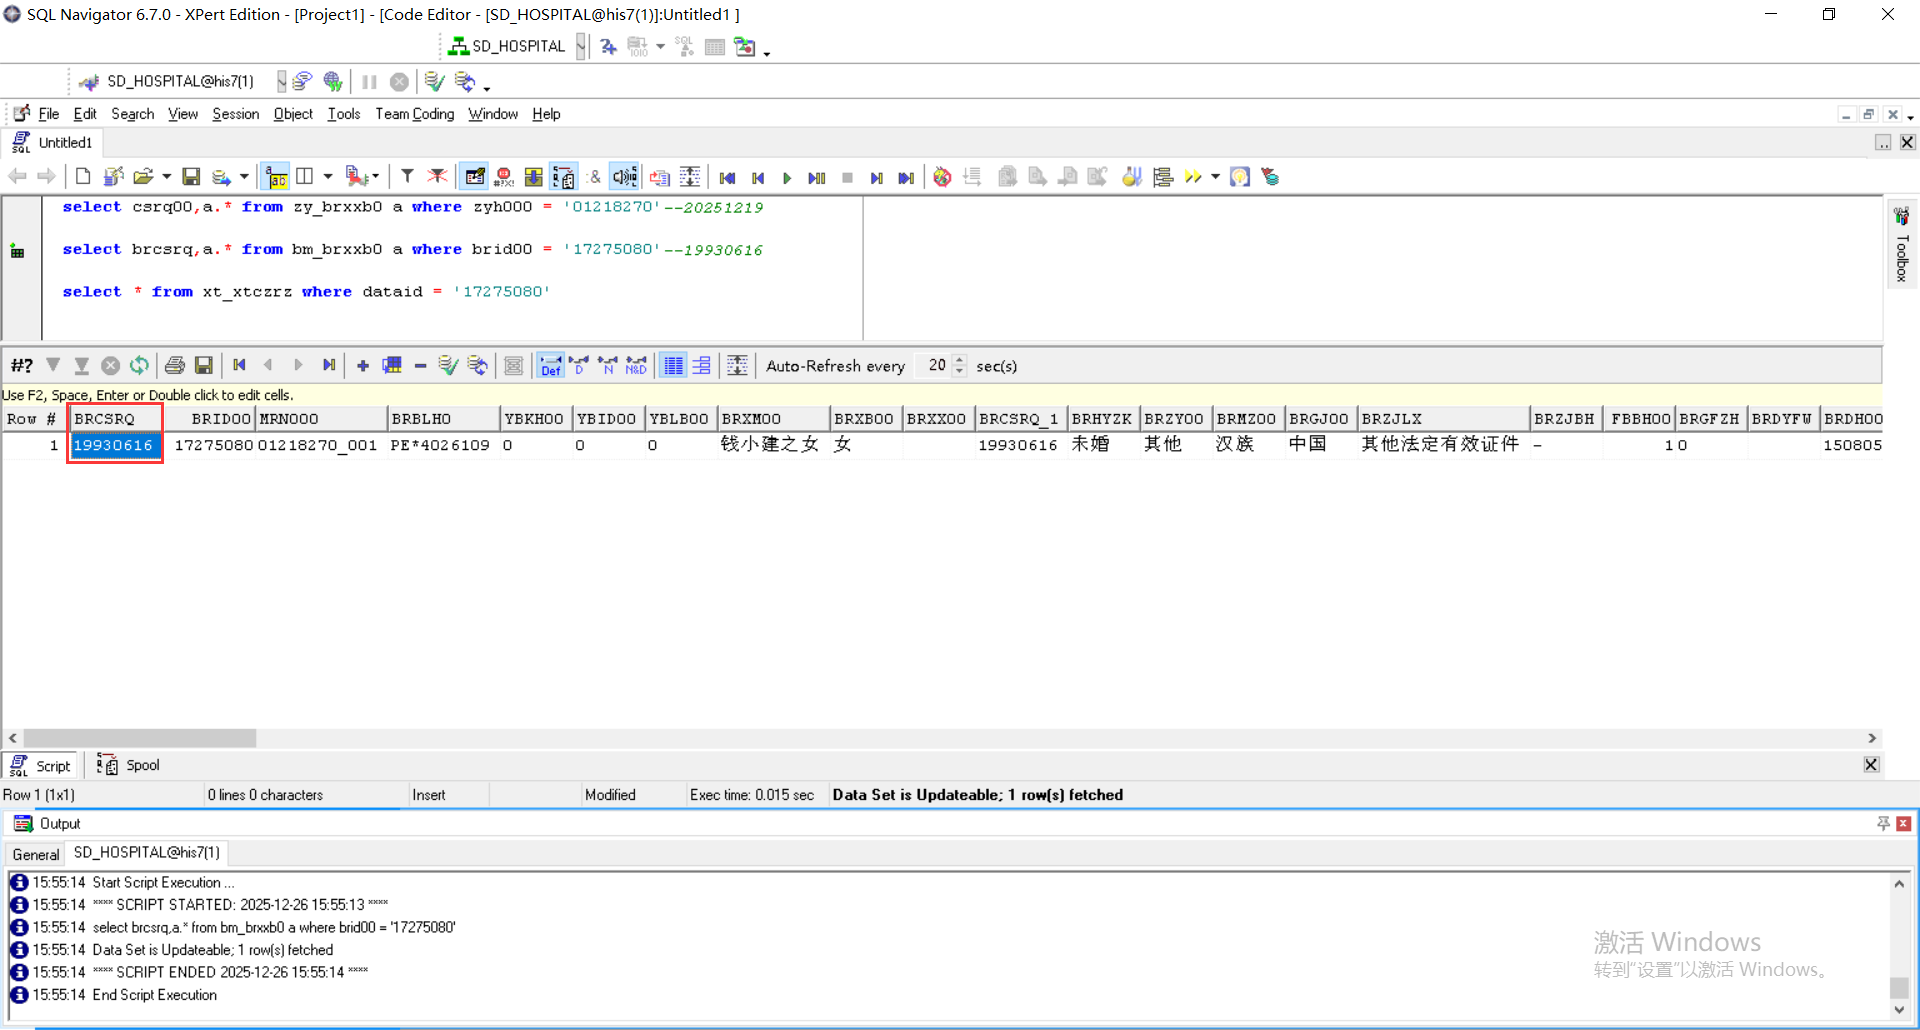Click the New SQL script page icon
1920x1030 pixels.
83,177
